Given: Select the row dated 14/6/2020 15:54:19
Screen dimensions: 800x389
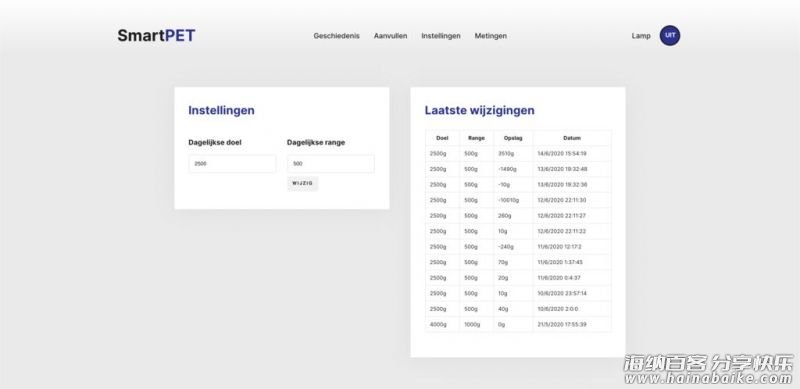Looking at the screenshot, I should (x=518, y=153).
